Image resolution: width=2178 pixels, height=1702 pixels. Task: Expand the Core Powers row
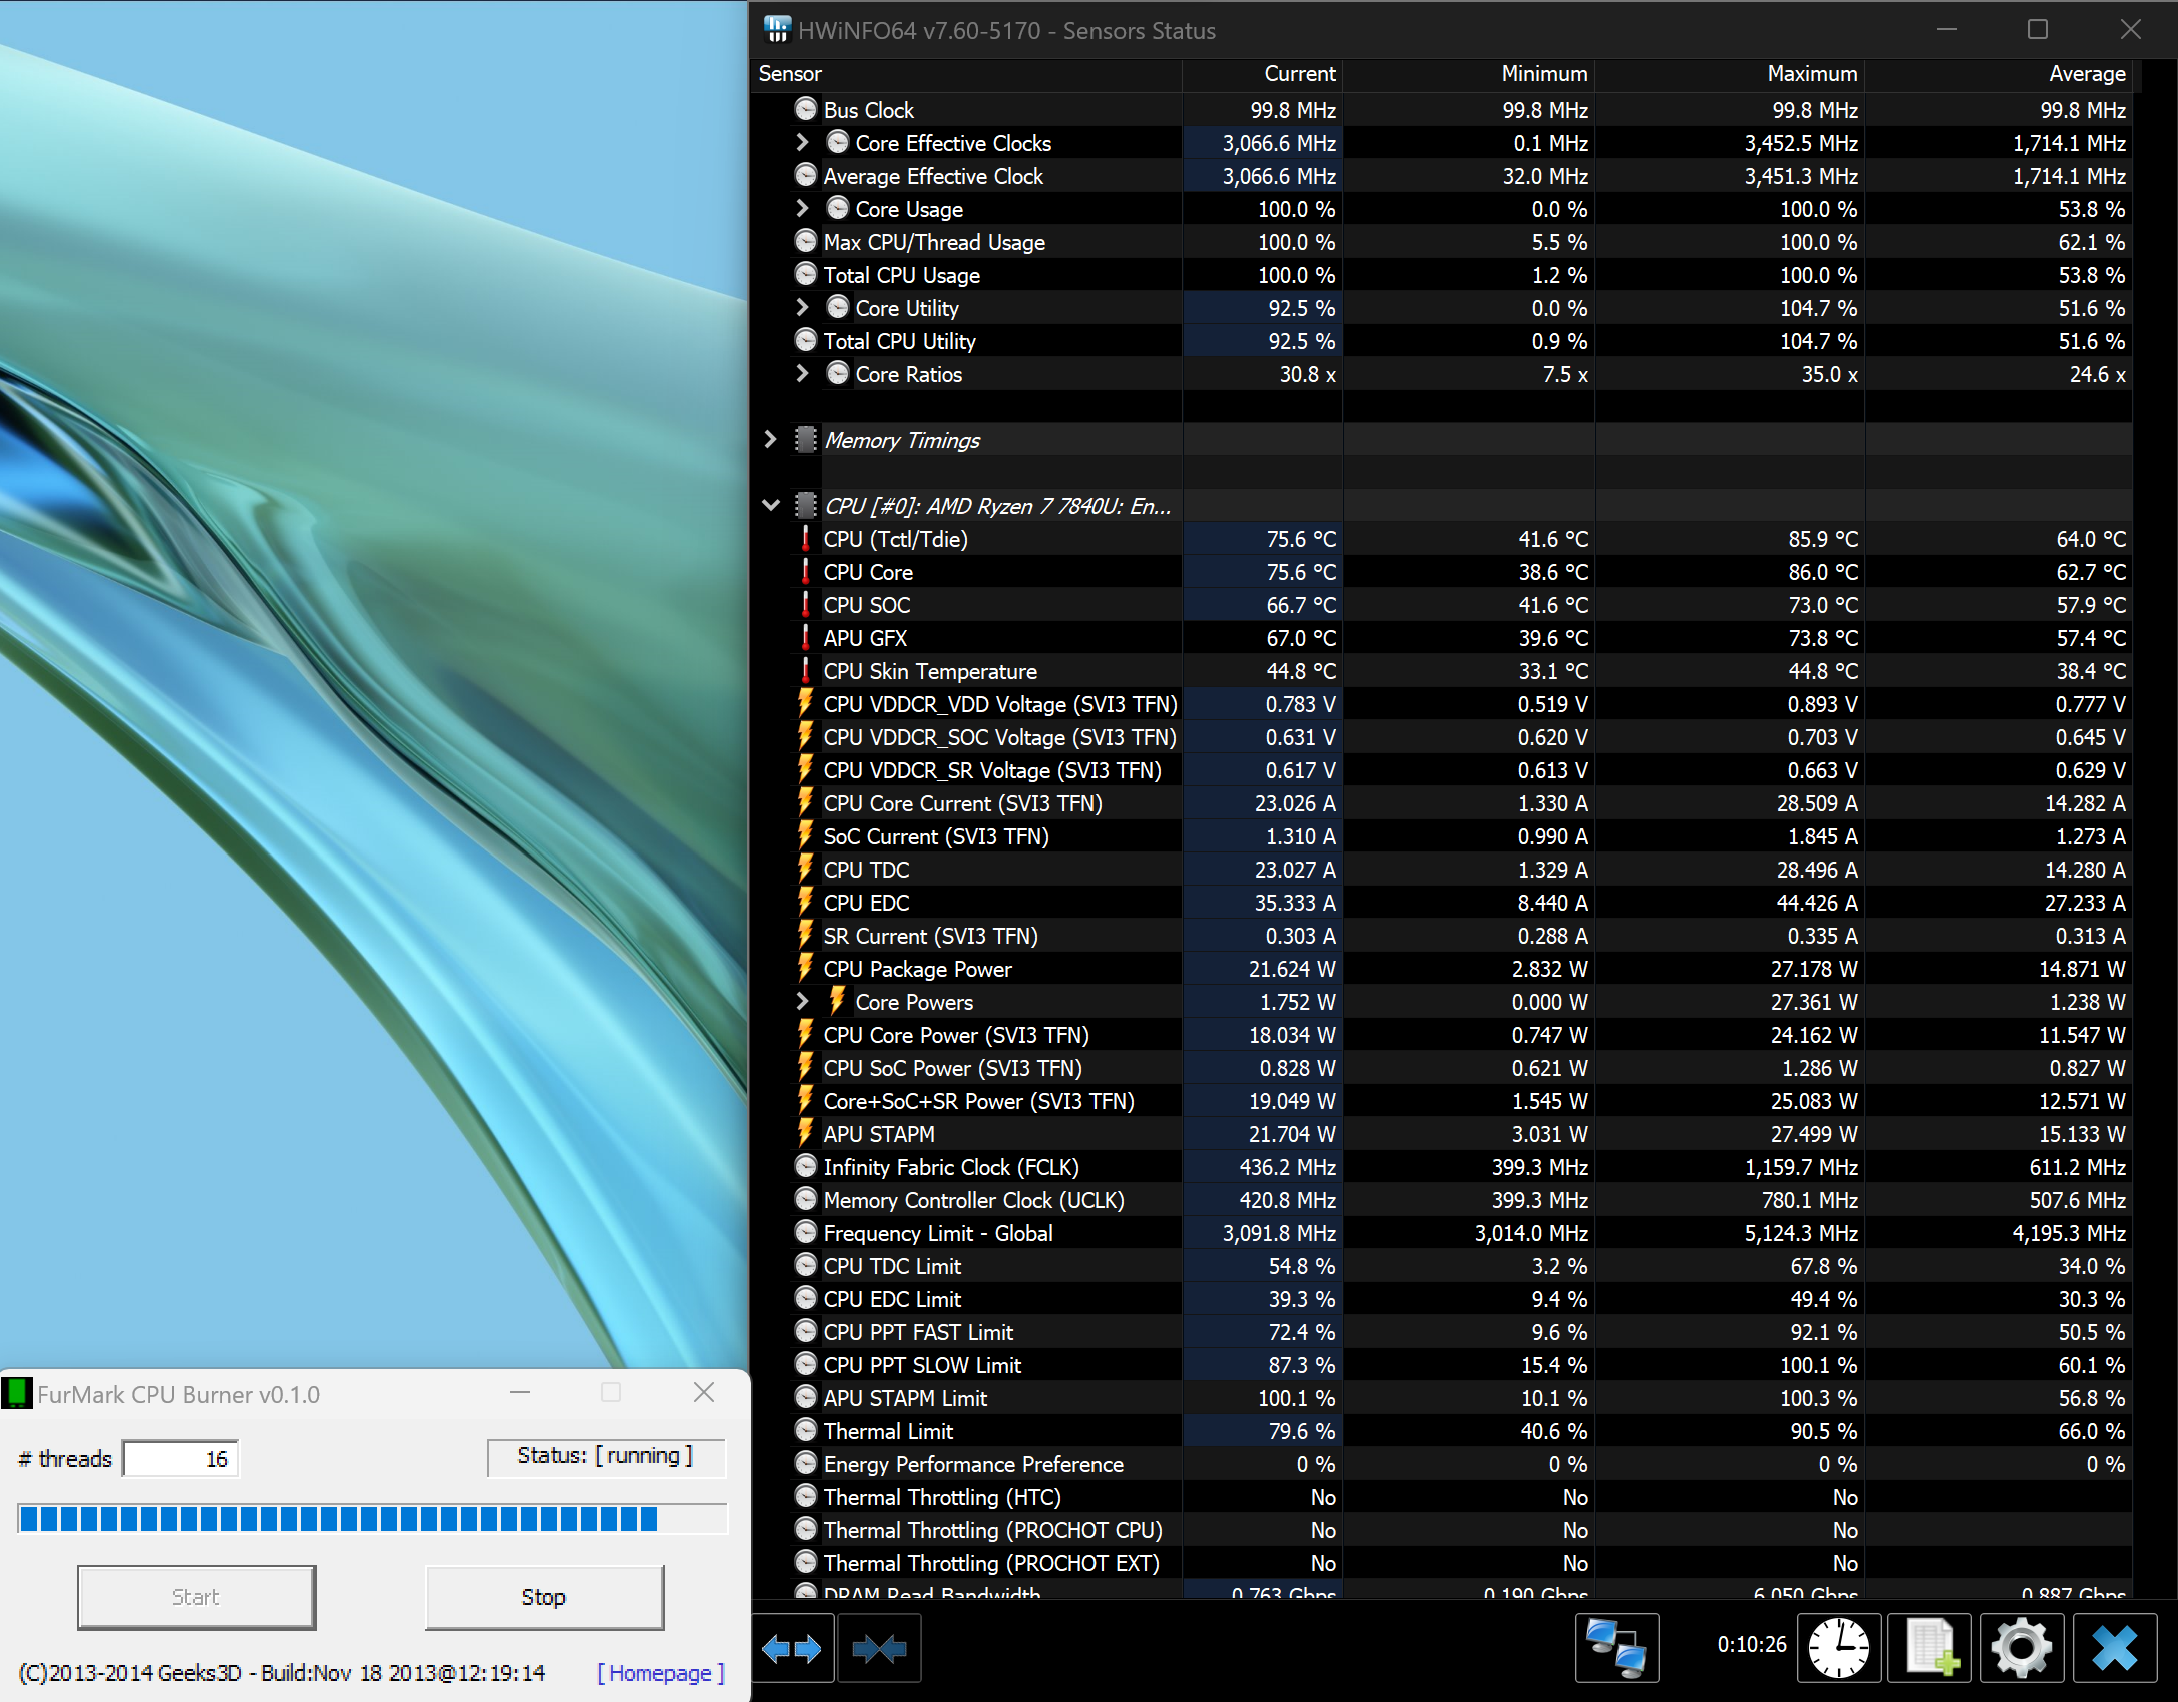[x=802, y=1000]
